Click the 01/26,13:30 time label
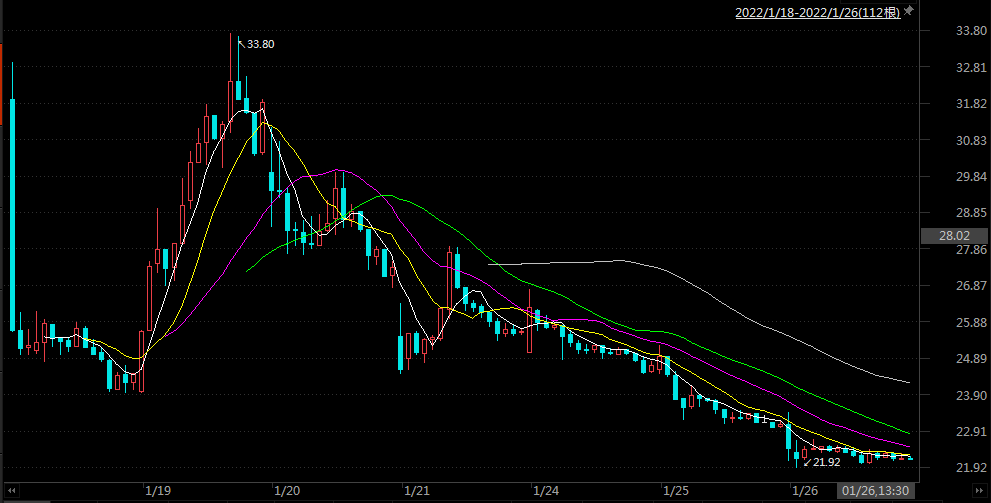The width and height of the screenshot is (991, 503). pyautogui.click(x=875, y=491)
